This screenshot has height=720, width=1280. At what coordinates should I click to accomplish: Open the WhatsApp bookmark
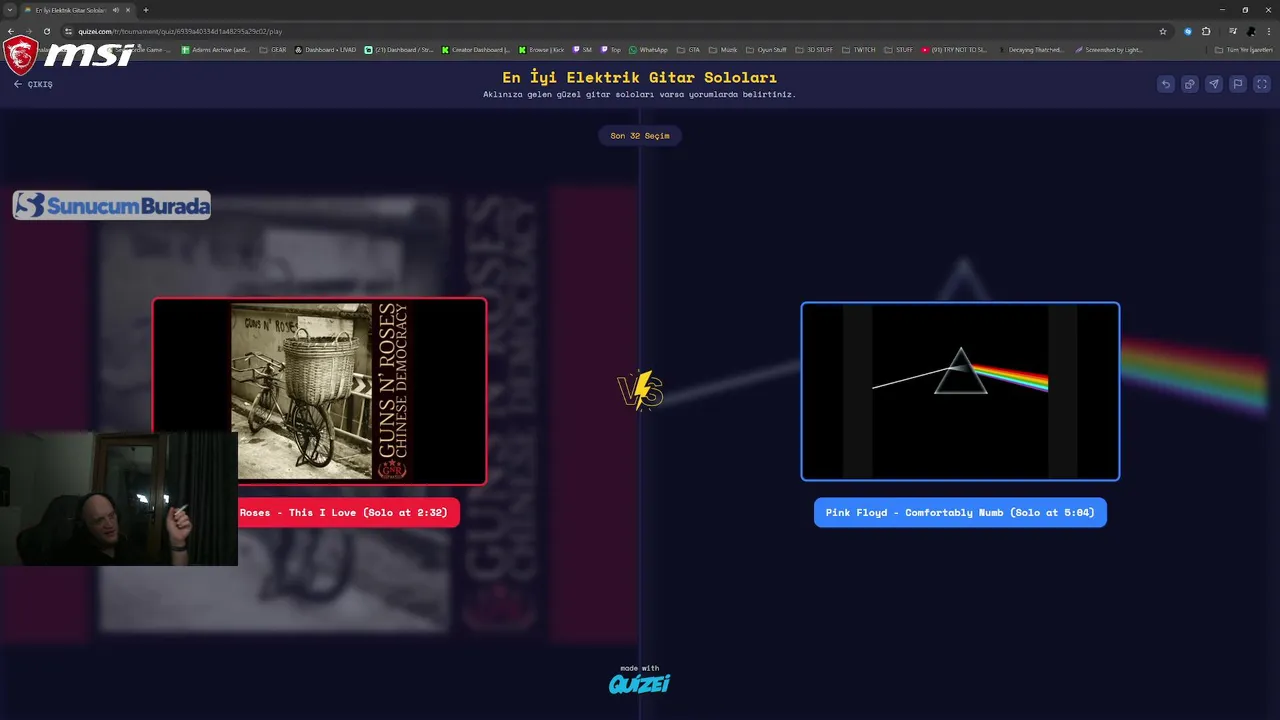(648, 49)
